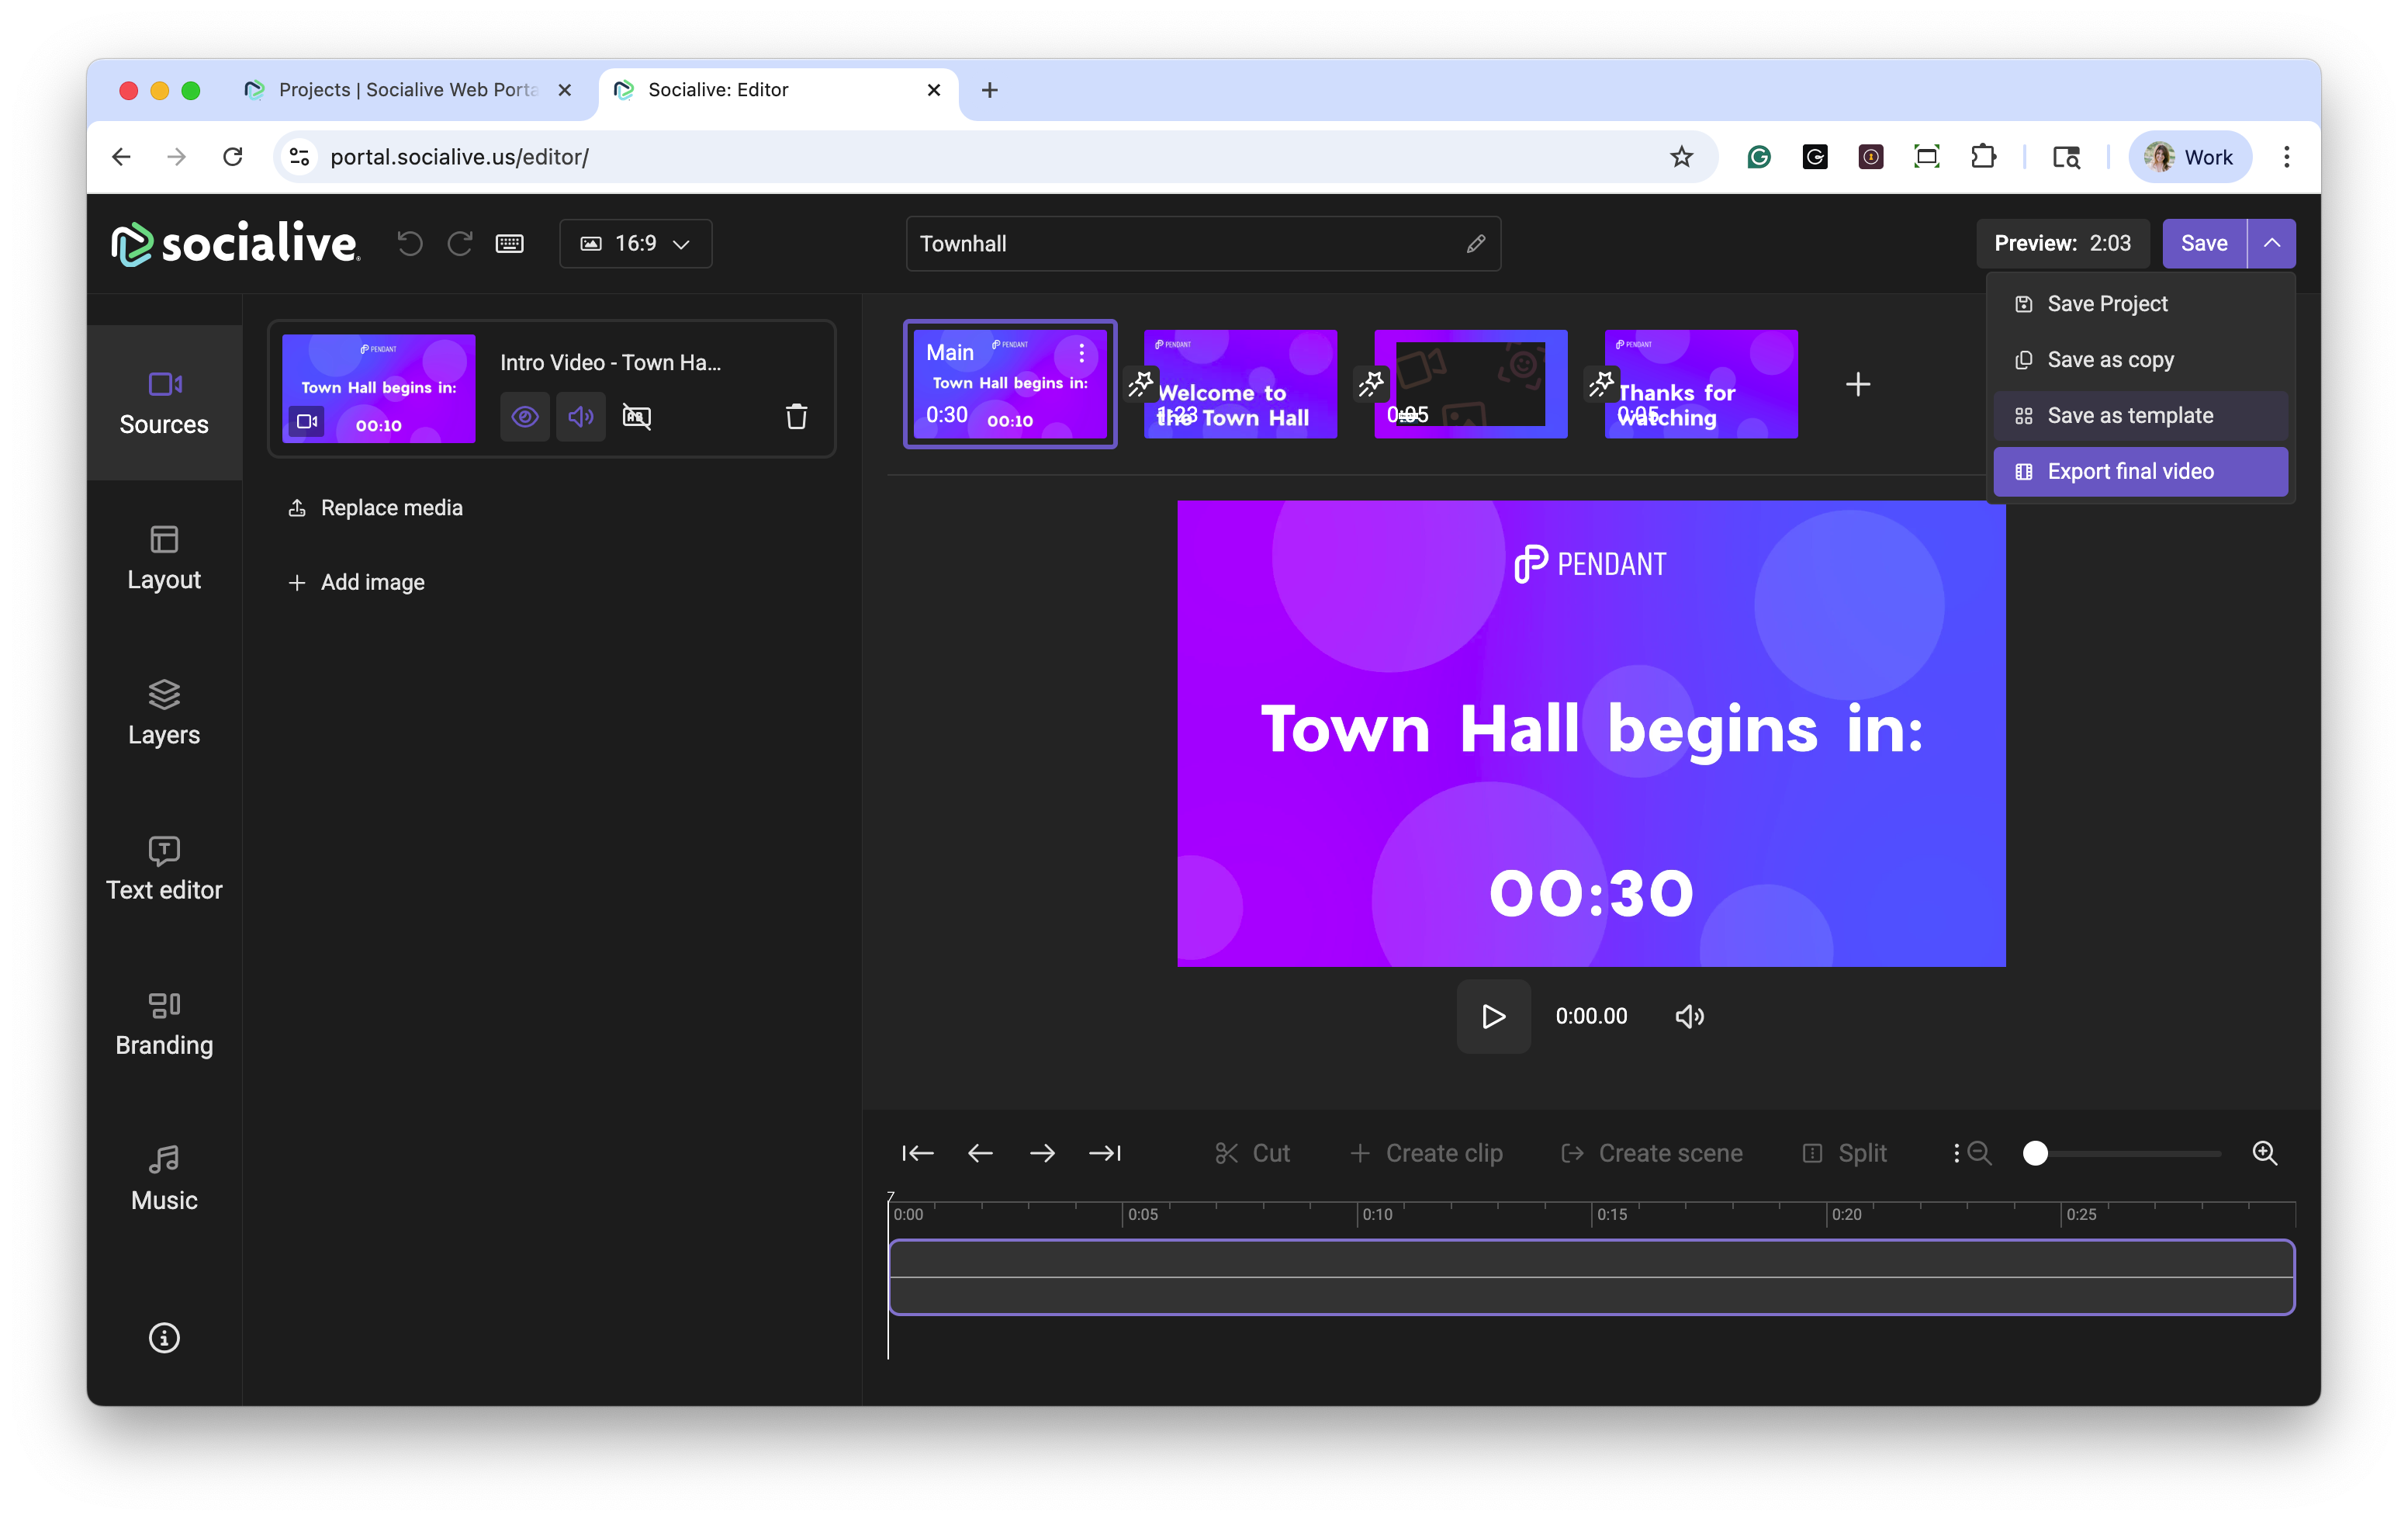Open the Layers panel
2408x1521 pixels.
164,712
